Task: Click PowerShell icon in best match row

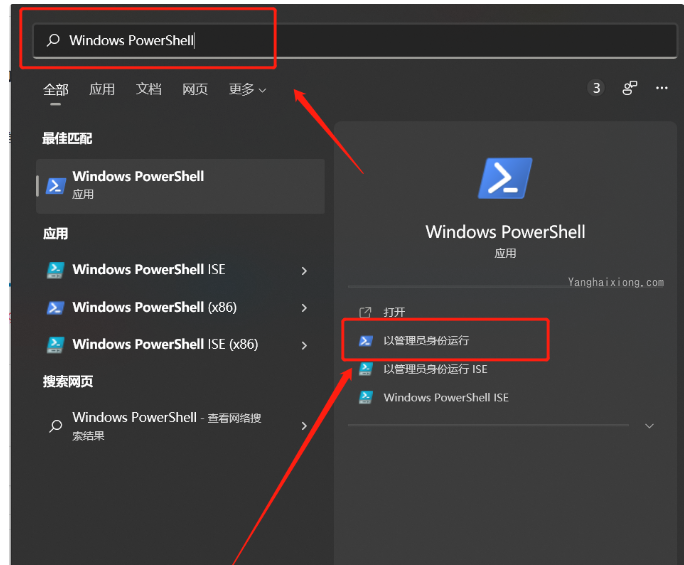Action: point(56,186)
